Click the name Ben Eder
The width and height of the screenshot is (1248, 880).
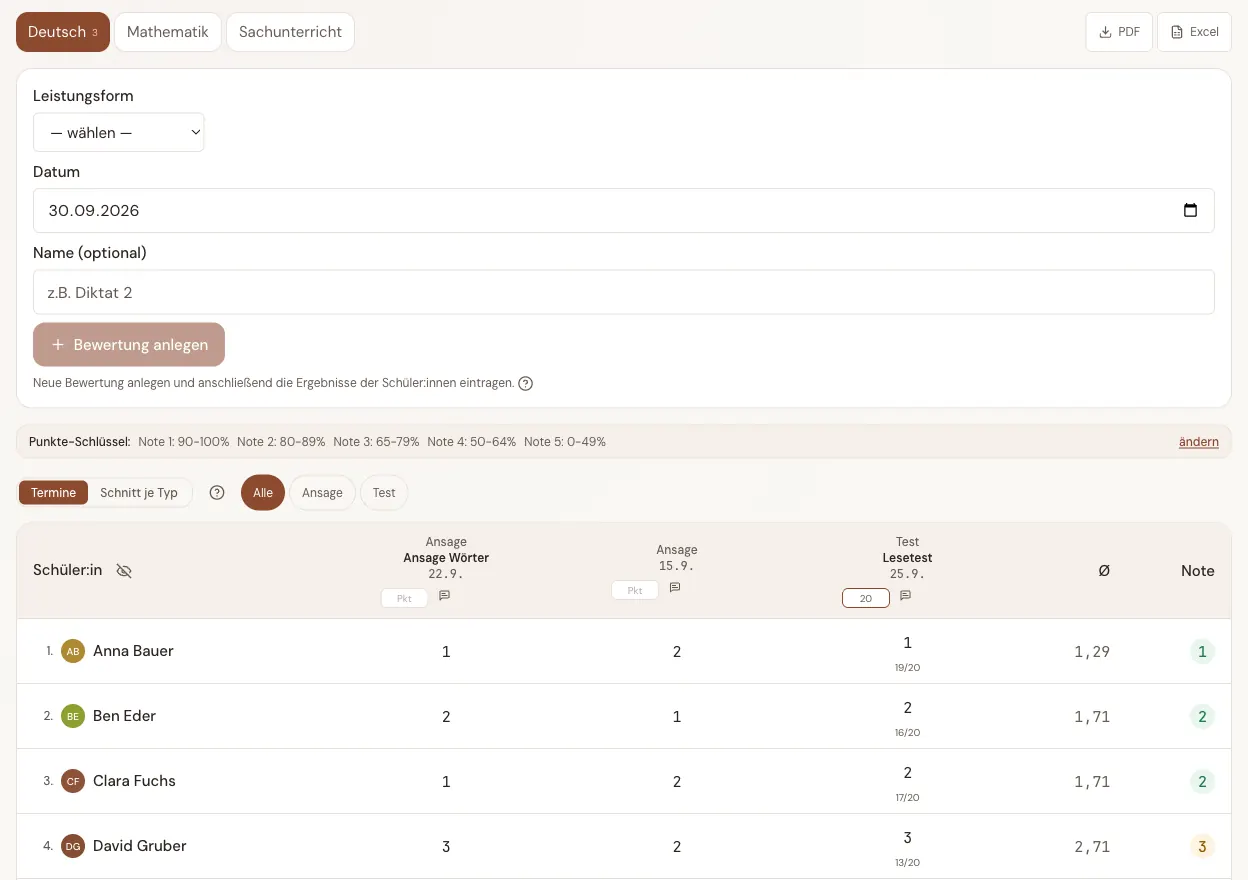coord(124,716)
